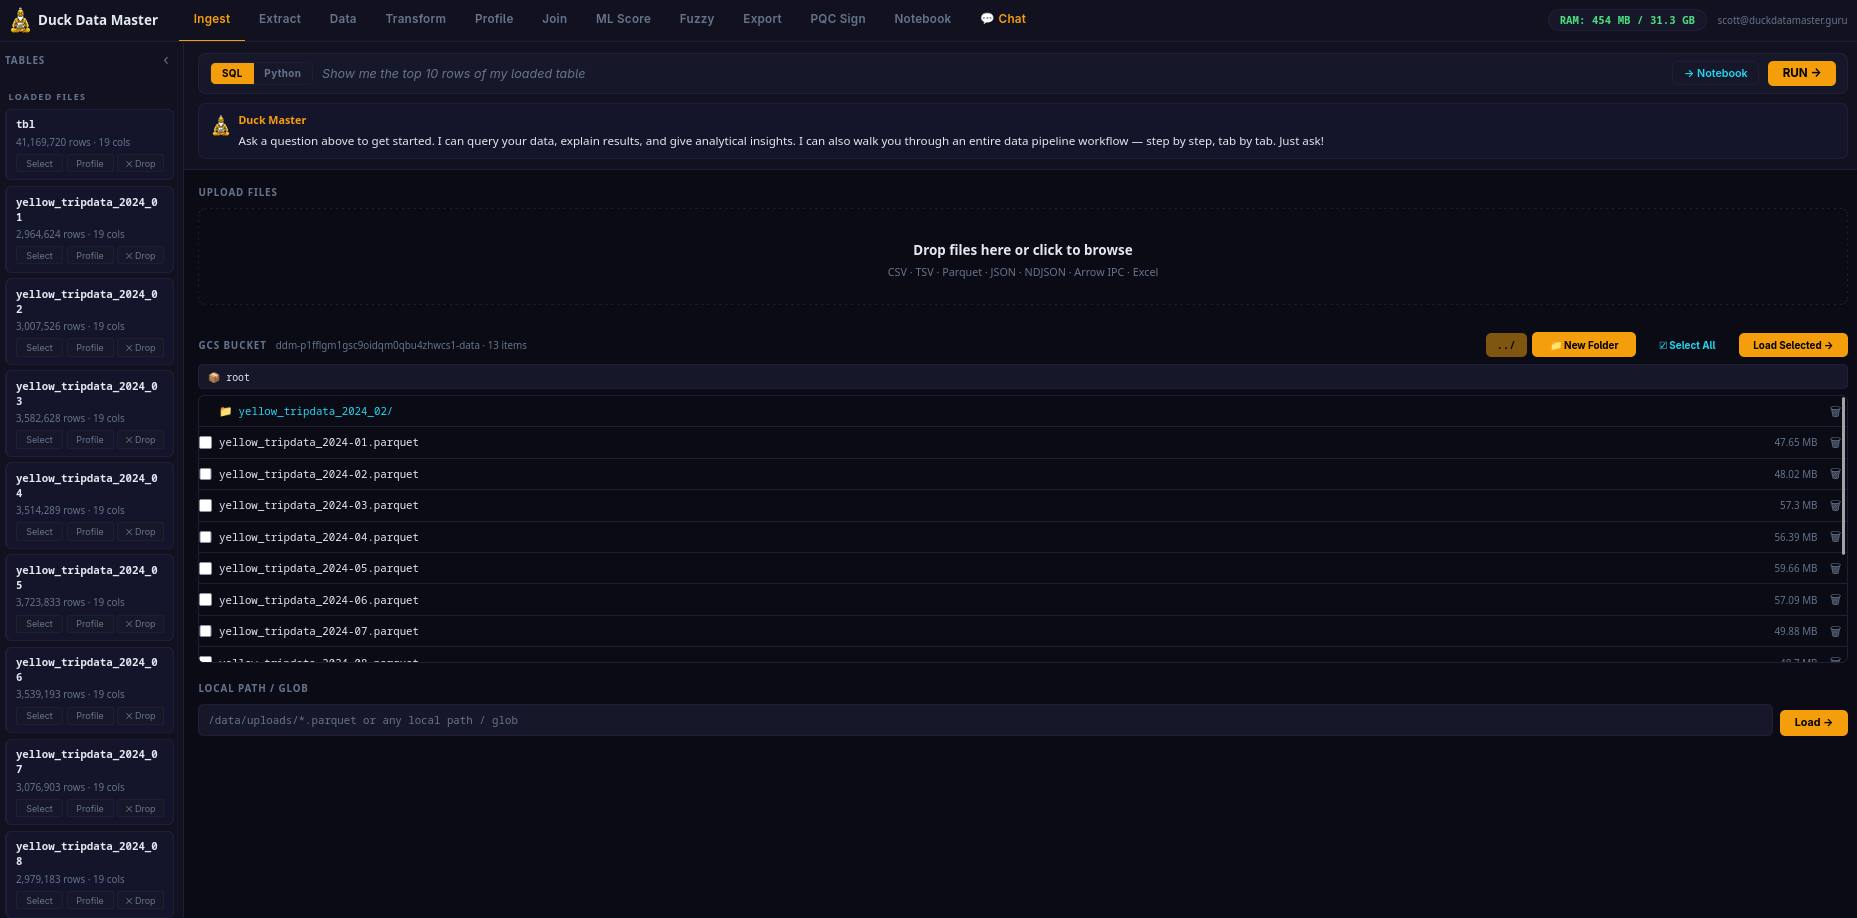Image resolution: width=1857 pixels, height=918 pixels.
Task: Open the Transform tab
Action: 416,19
